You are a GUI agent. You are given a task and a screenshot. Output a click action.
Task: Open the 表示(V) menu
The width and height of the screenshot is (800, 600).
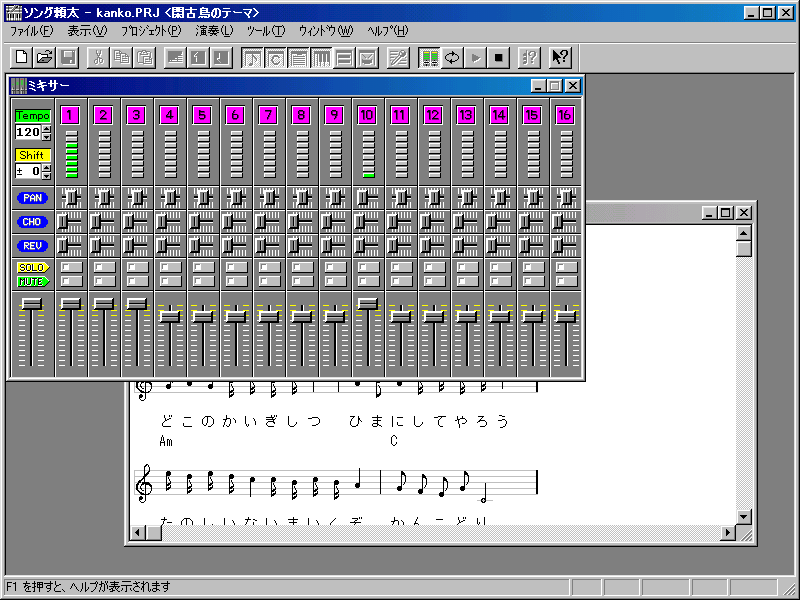[88, 31]
